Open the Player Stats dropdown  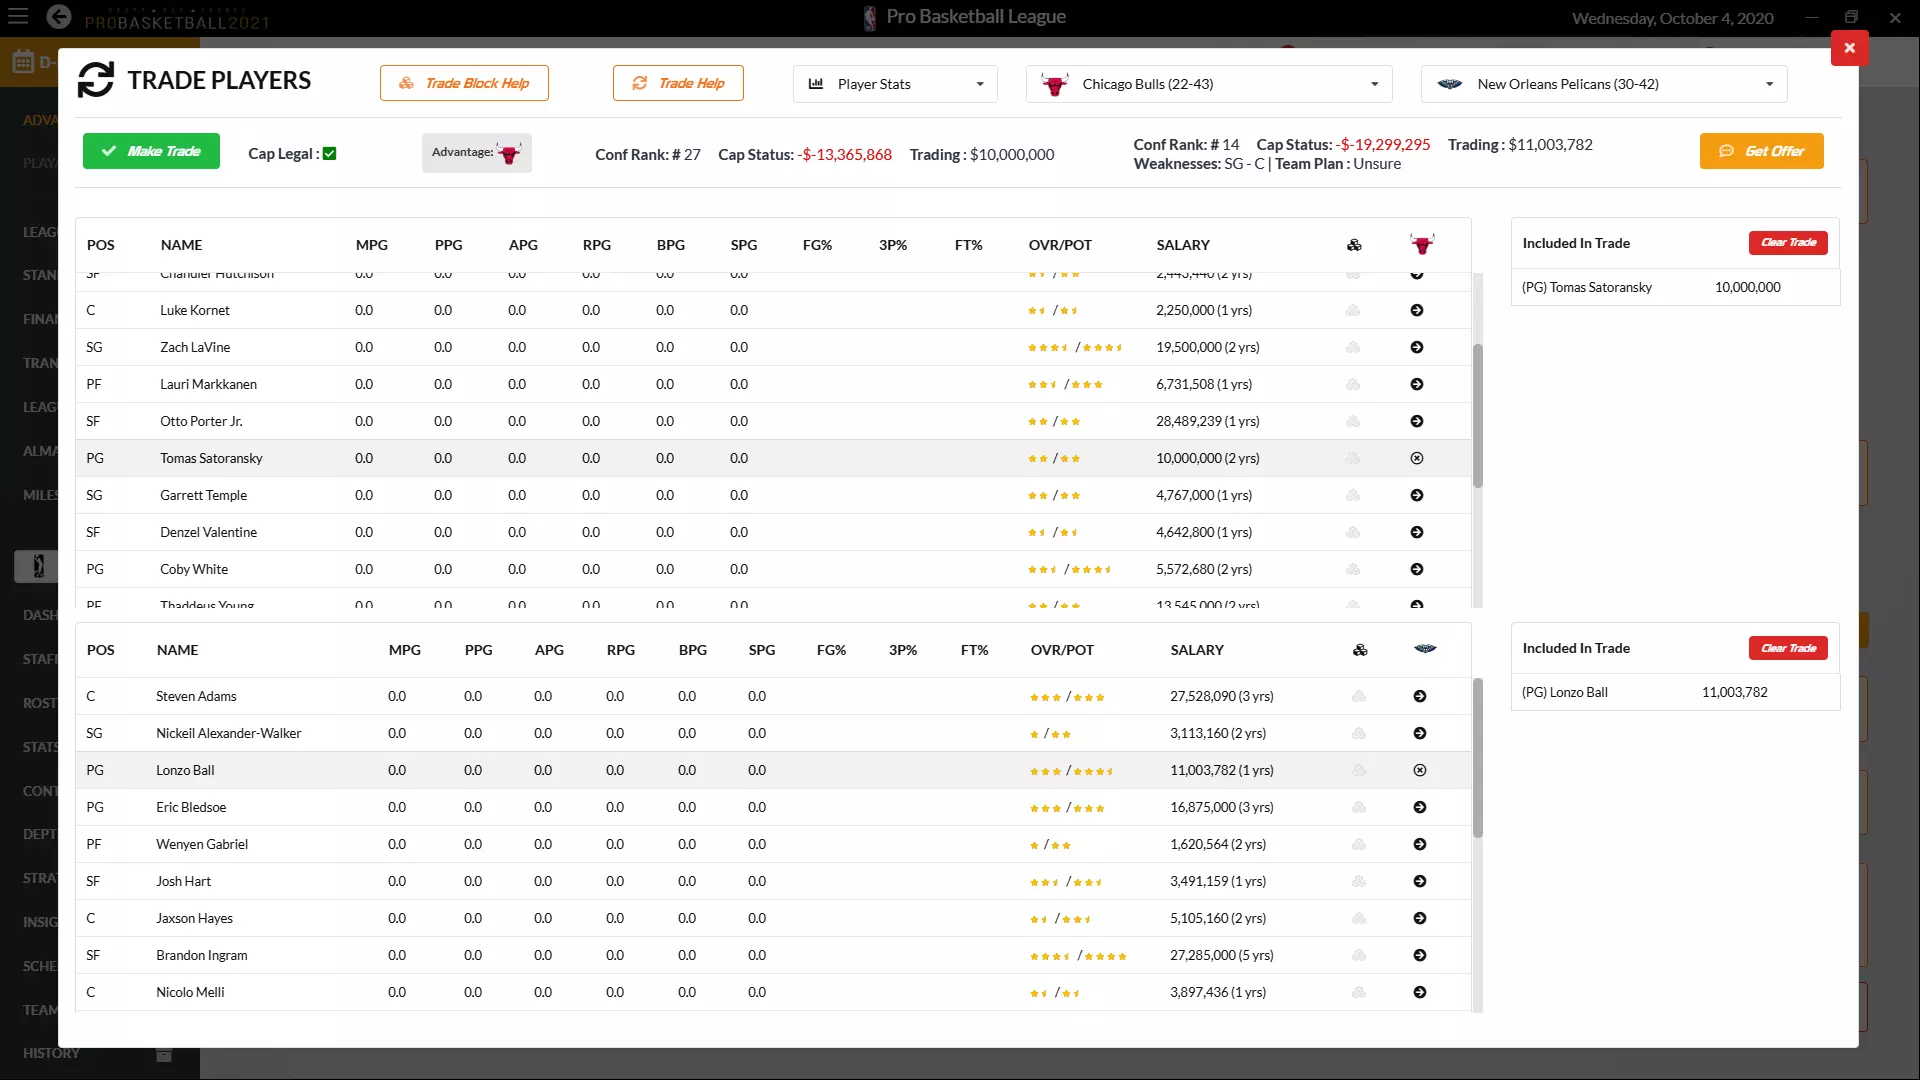[896, 84]
